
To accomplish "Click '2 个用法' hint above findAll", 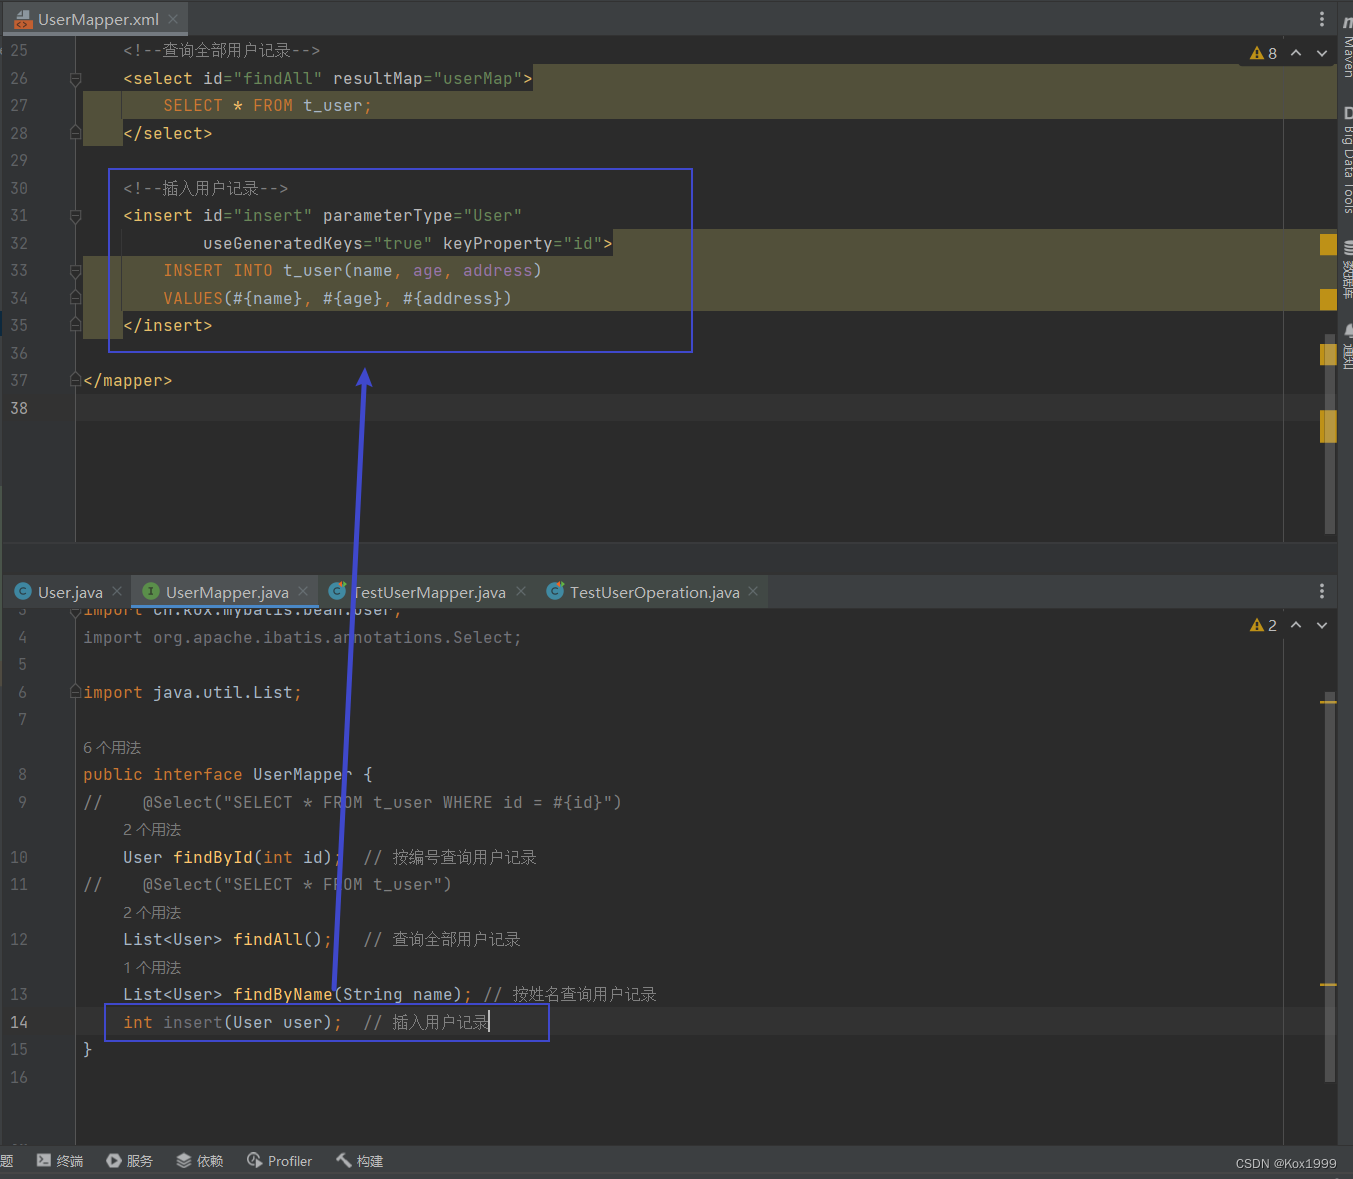I will coord(152,912).
